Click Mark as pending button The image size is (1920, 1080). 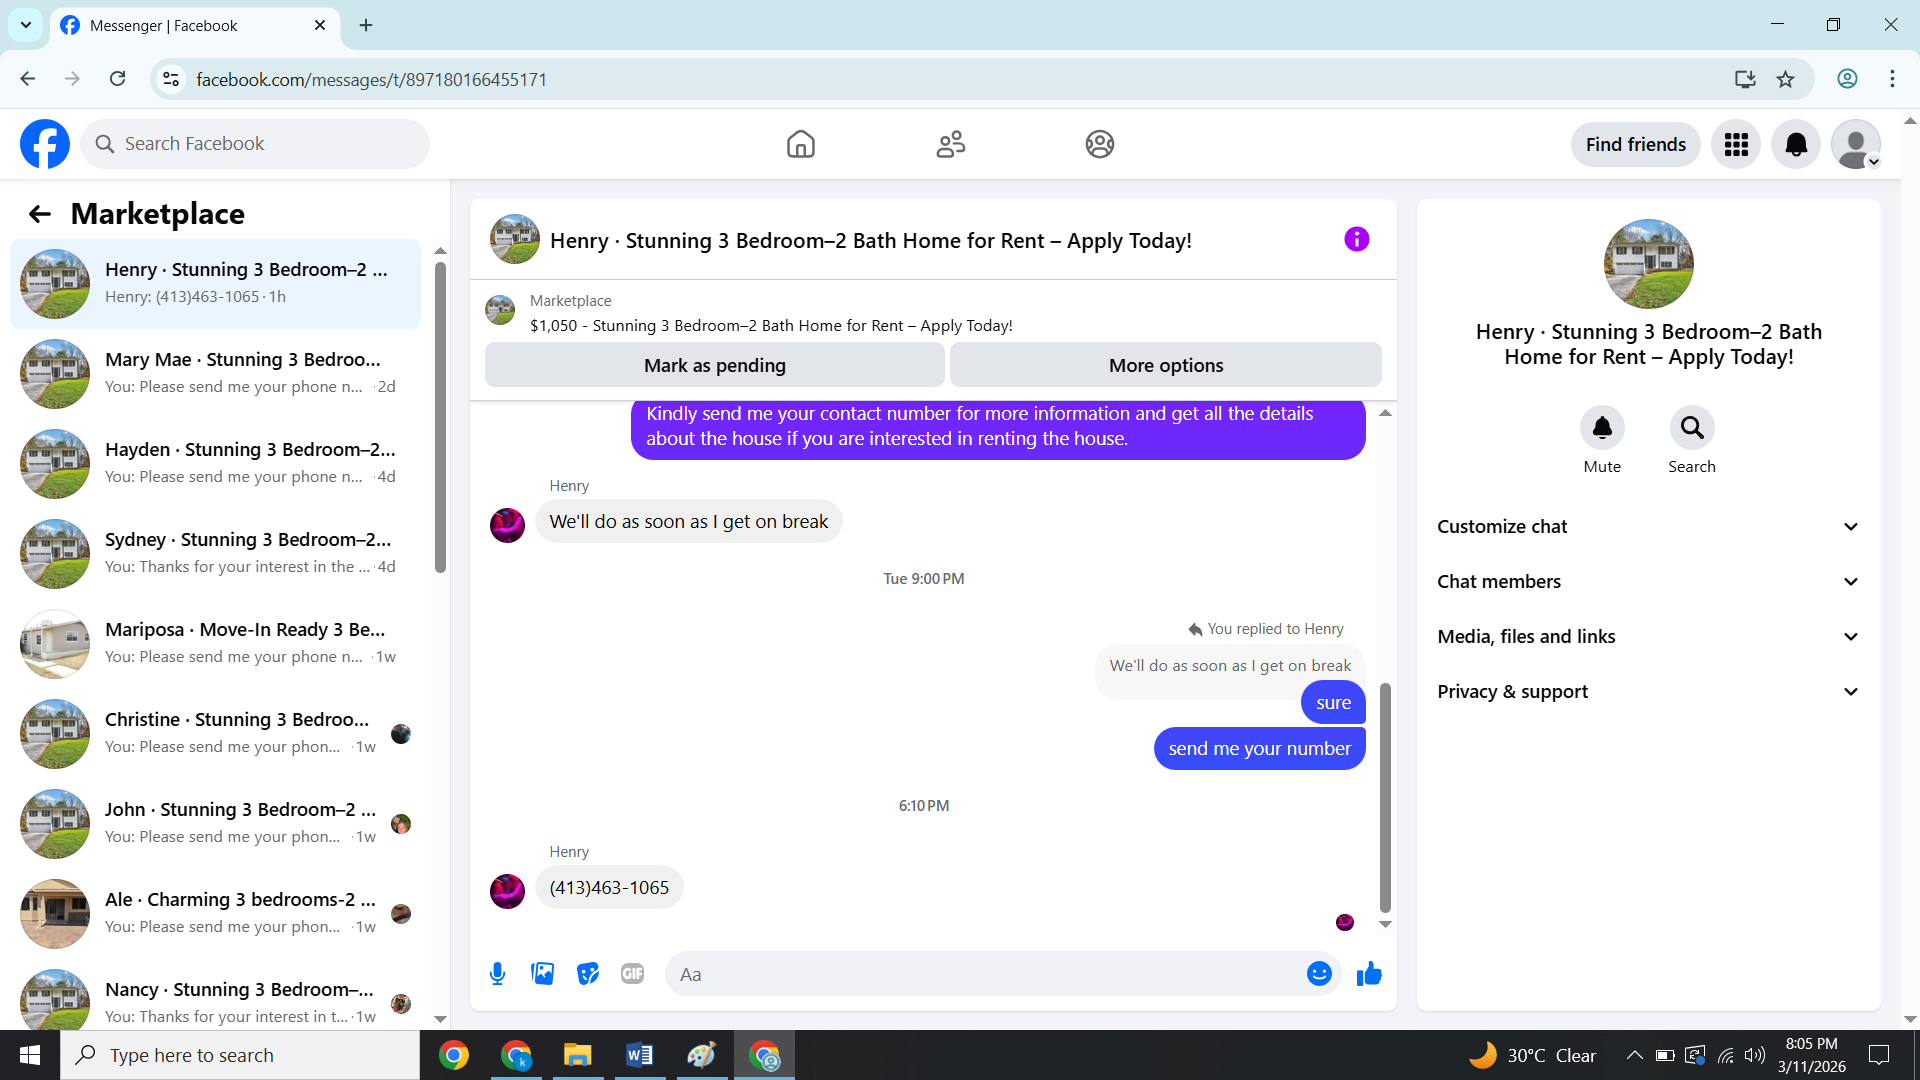(x=714, y=365)
